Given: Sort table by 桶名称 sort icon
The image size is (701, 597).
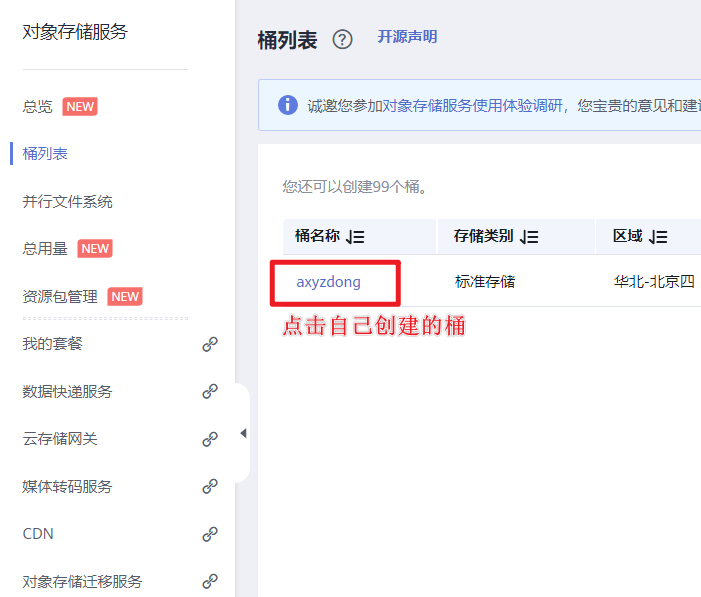Looking at the screenshot, I should (355, 237).
